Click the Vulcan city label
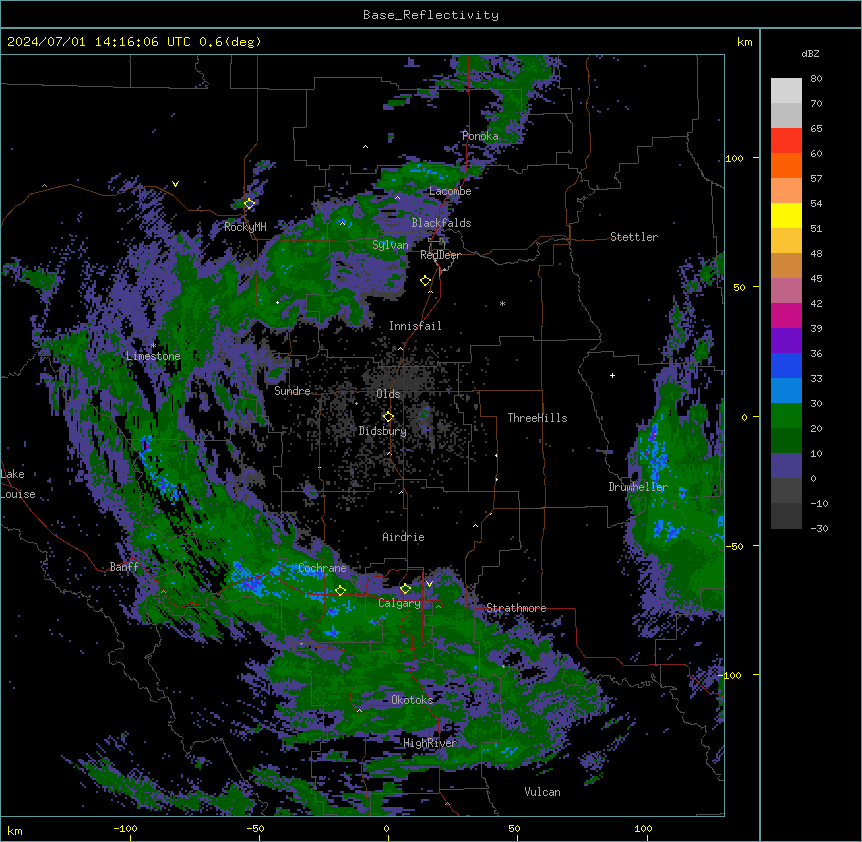The height and width of the screenshot is (842, 862). click(542, 792)
